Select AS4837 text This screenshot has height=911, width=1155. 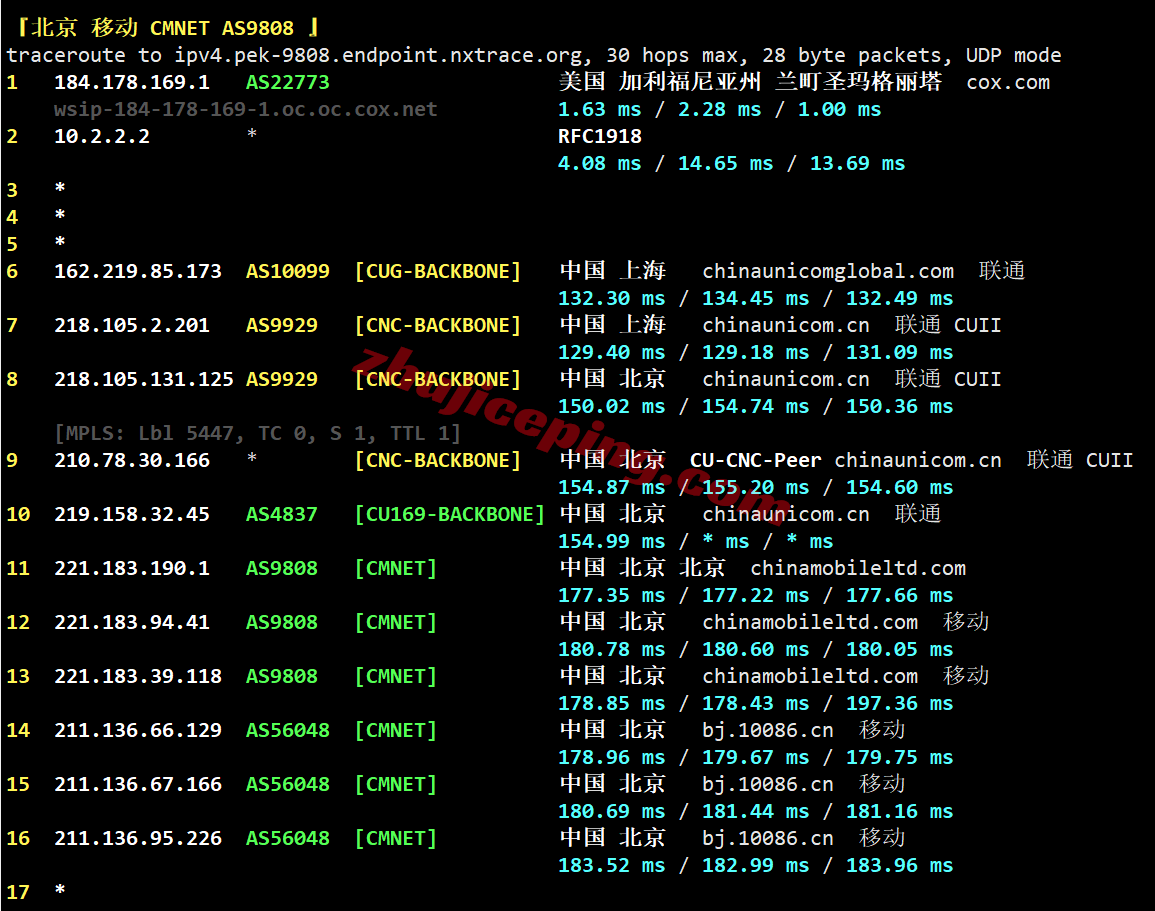click(x=281, y=514)
